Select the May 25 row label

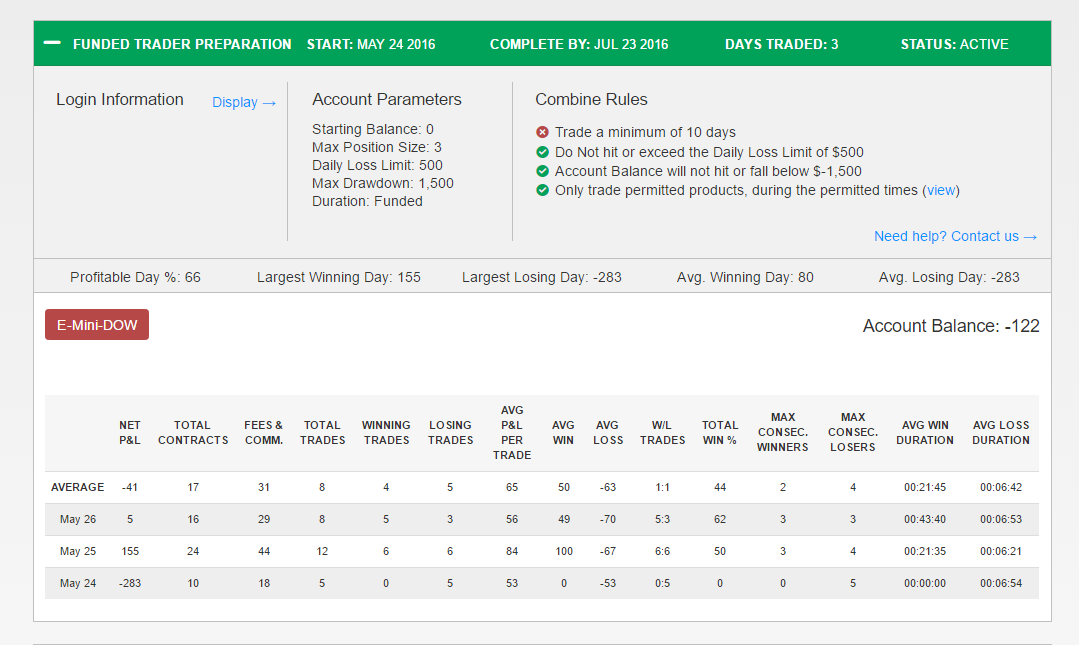point(78,551)
